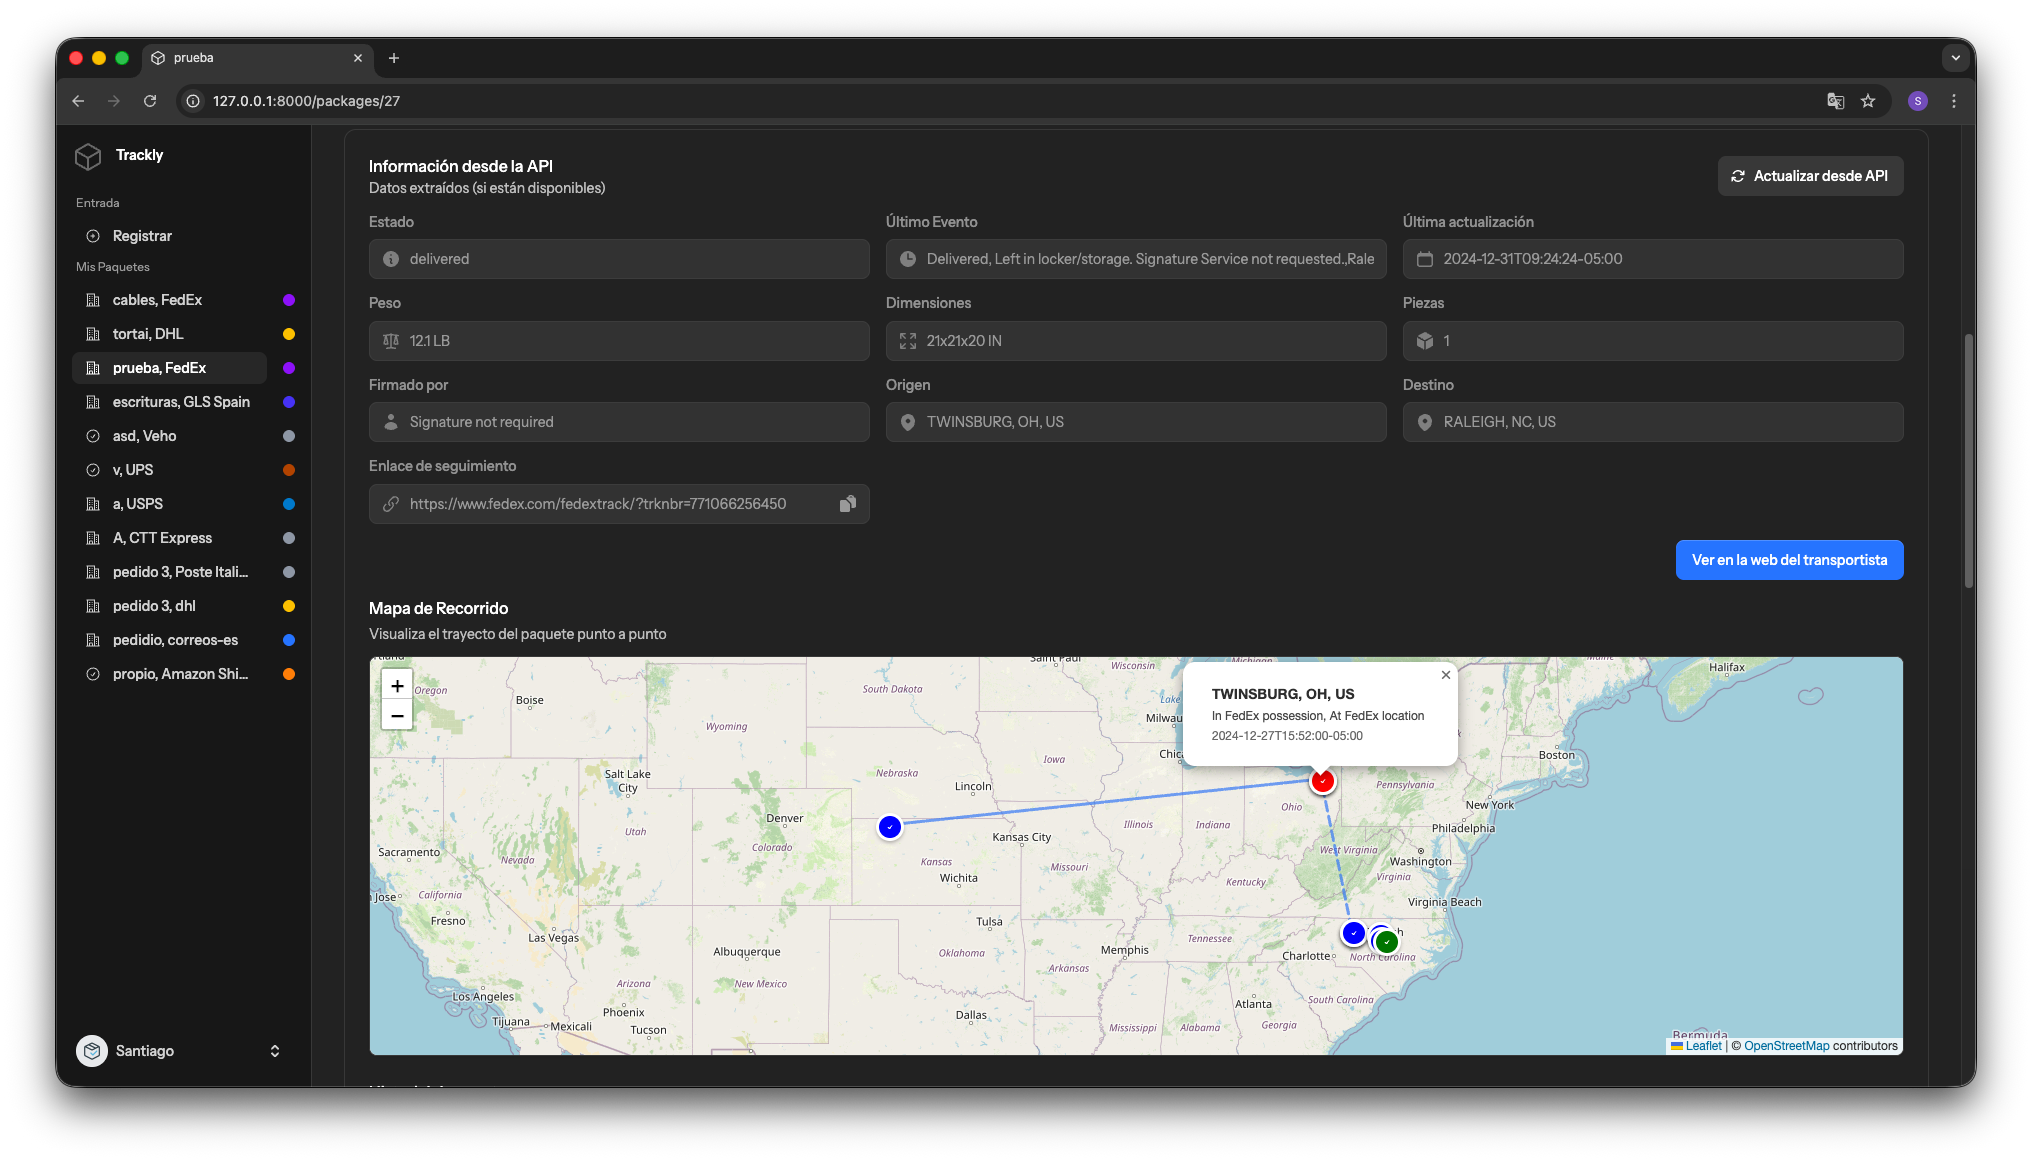Viewport: 2032px width, 1161px height.
Task: Open the OpenStreetMap attribution link
Action: (1786, 1046)
